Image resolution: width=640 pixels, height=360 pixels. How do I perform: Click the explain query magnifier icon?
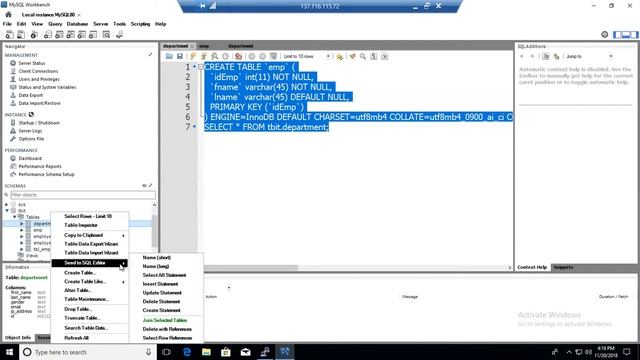pyautogui.click(x=214, y=56)
